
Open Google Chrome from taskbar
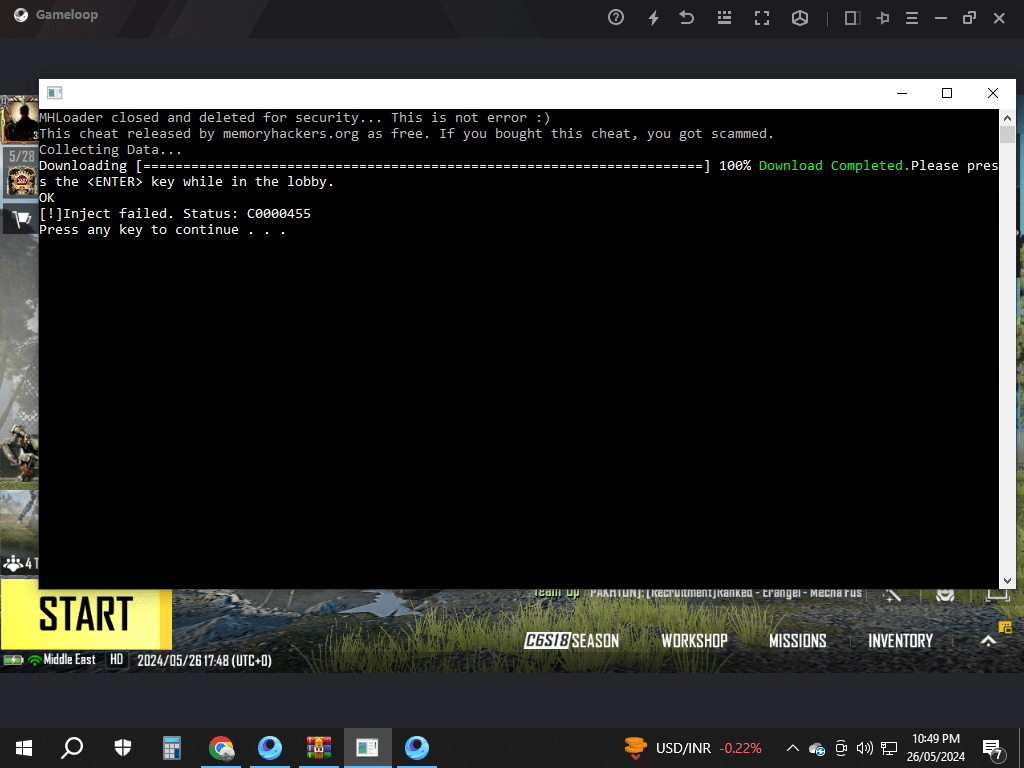click(221, 748)
